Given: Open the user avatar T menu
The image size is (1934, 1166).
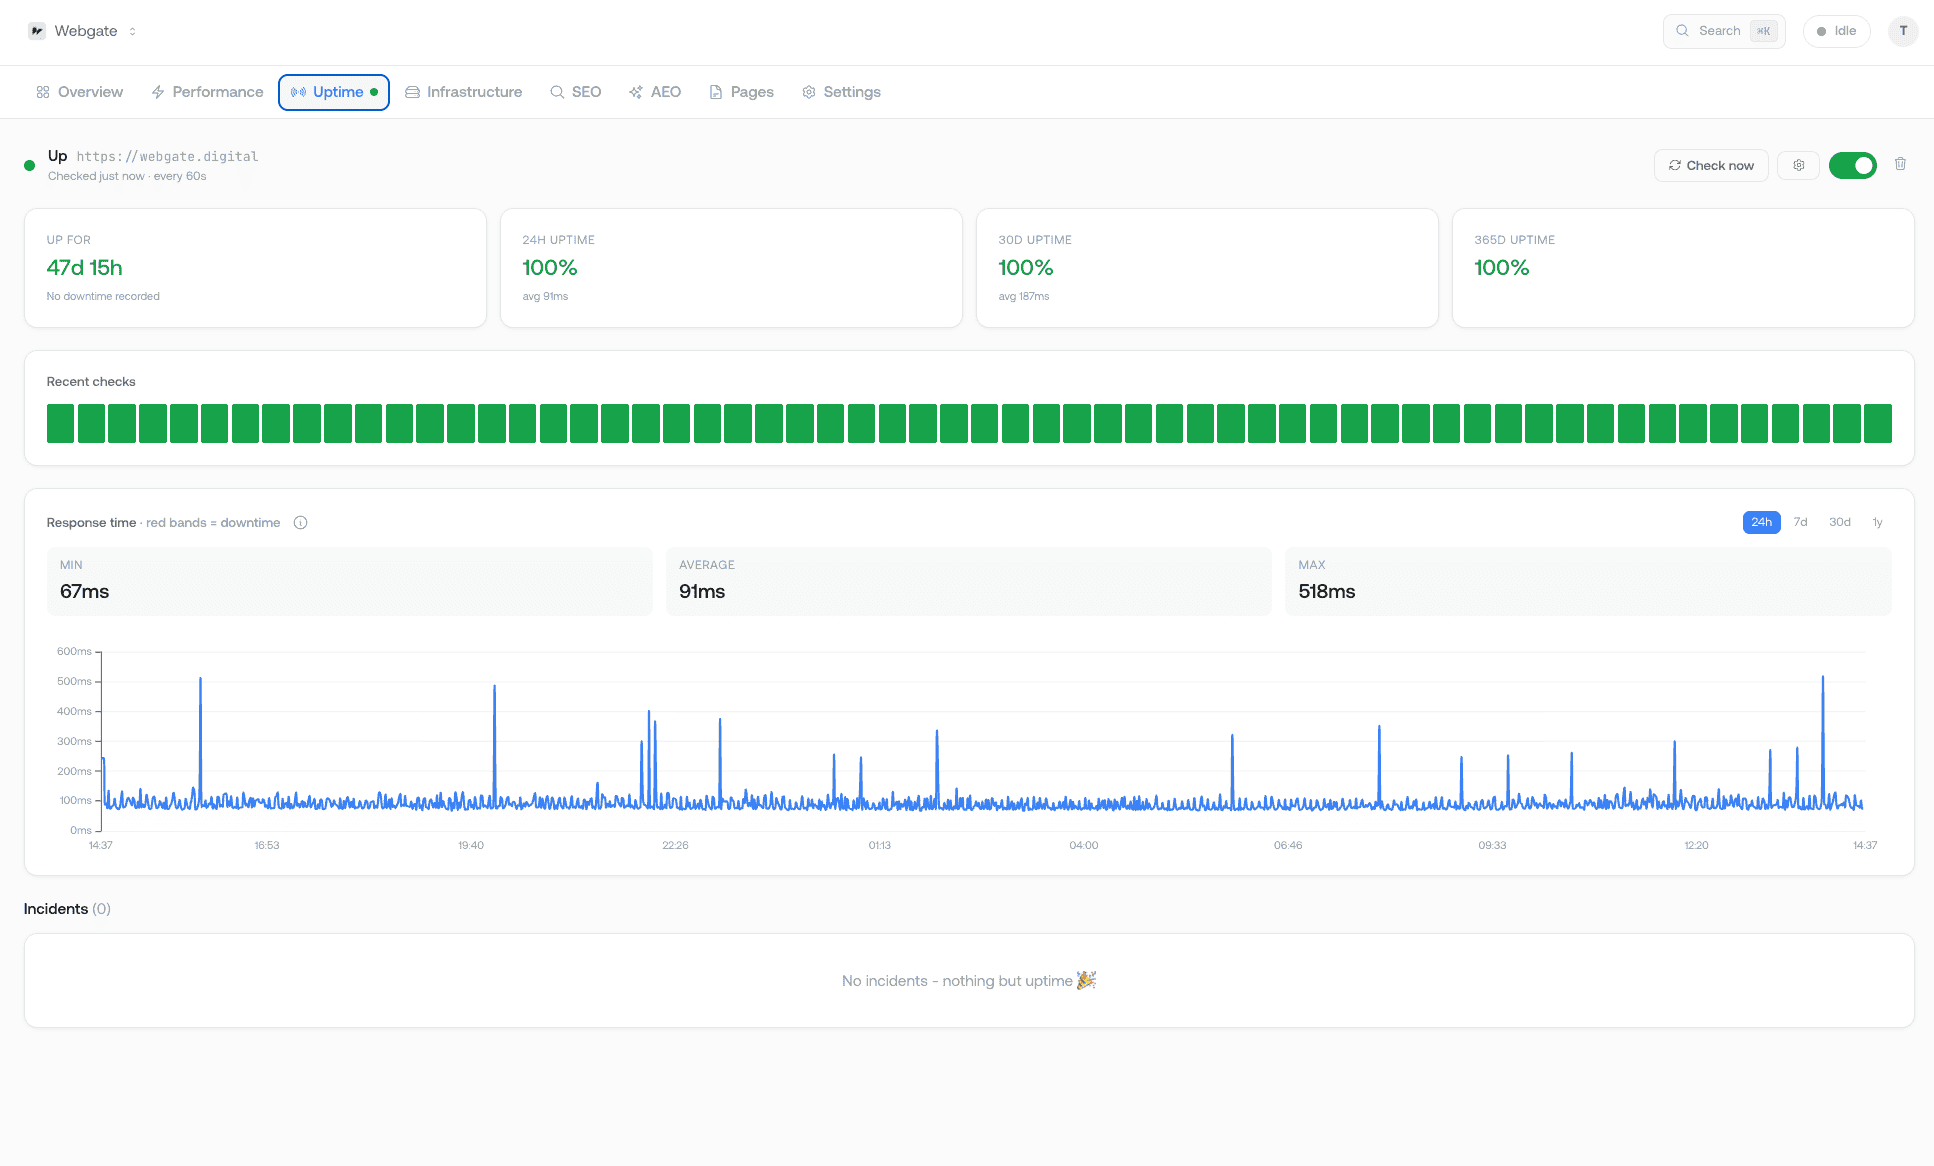Looking at the screenshot, I should click(1902, 31).
